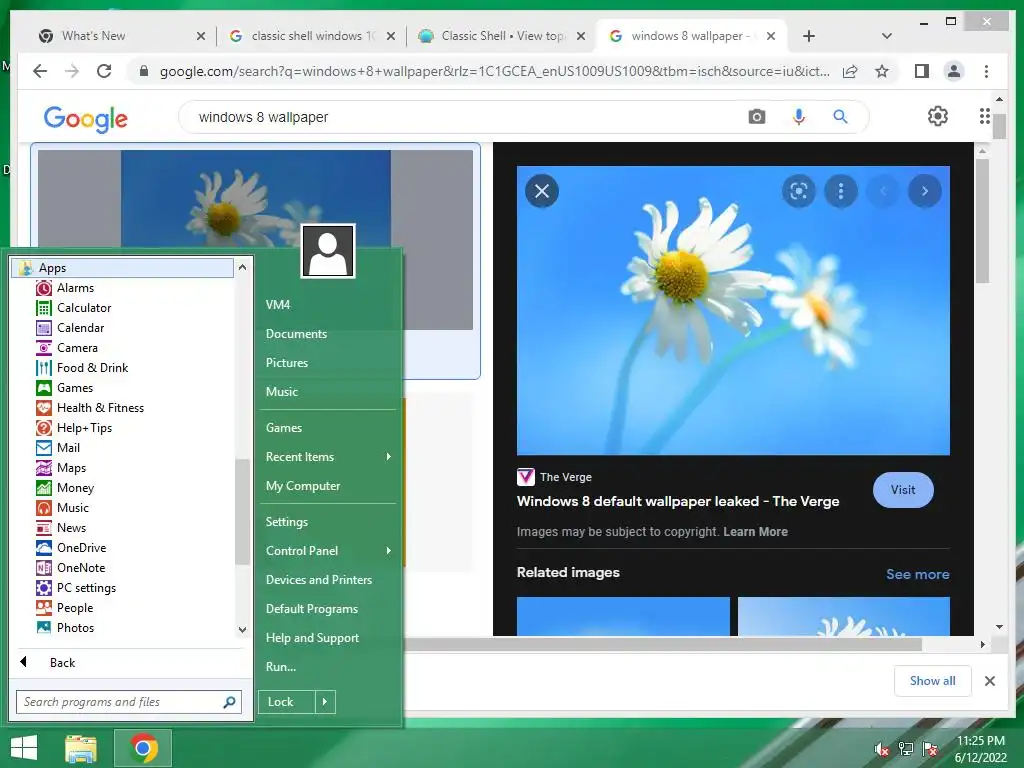Launch Calculator from Apps list

[x=44, y=308]
